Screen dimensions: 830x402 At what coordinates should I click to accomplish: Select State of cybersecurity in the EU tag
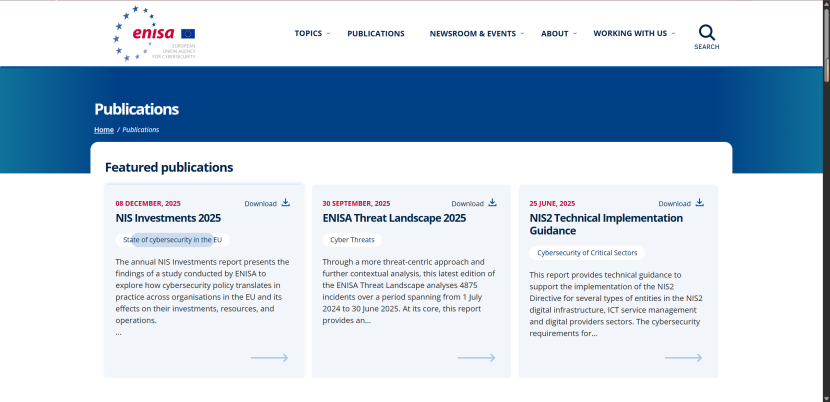(x=173, y=240)
